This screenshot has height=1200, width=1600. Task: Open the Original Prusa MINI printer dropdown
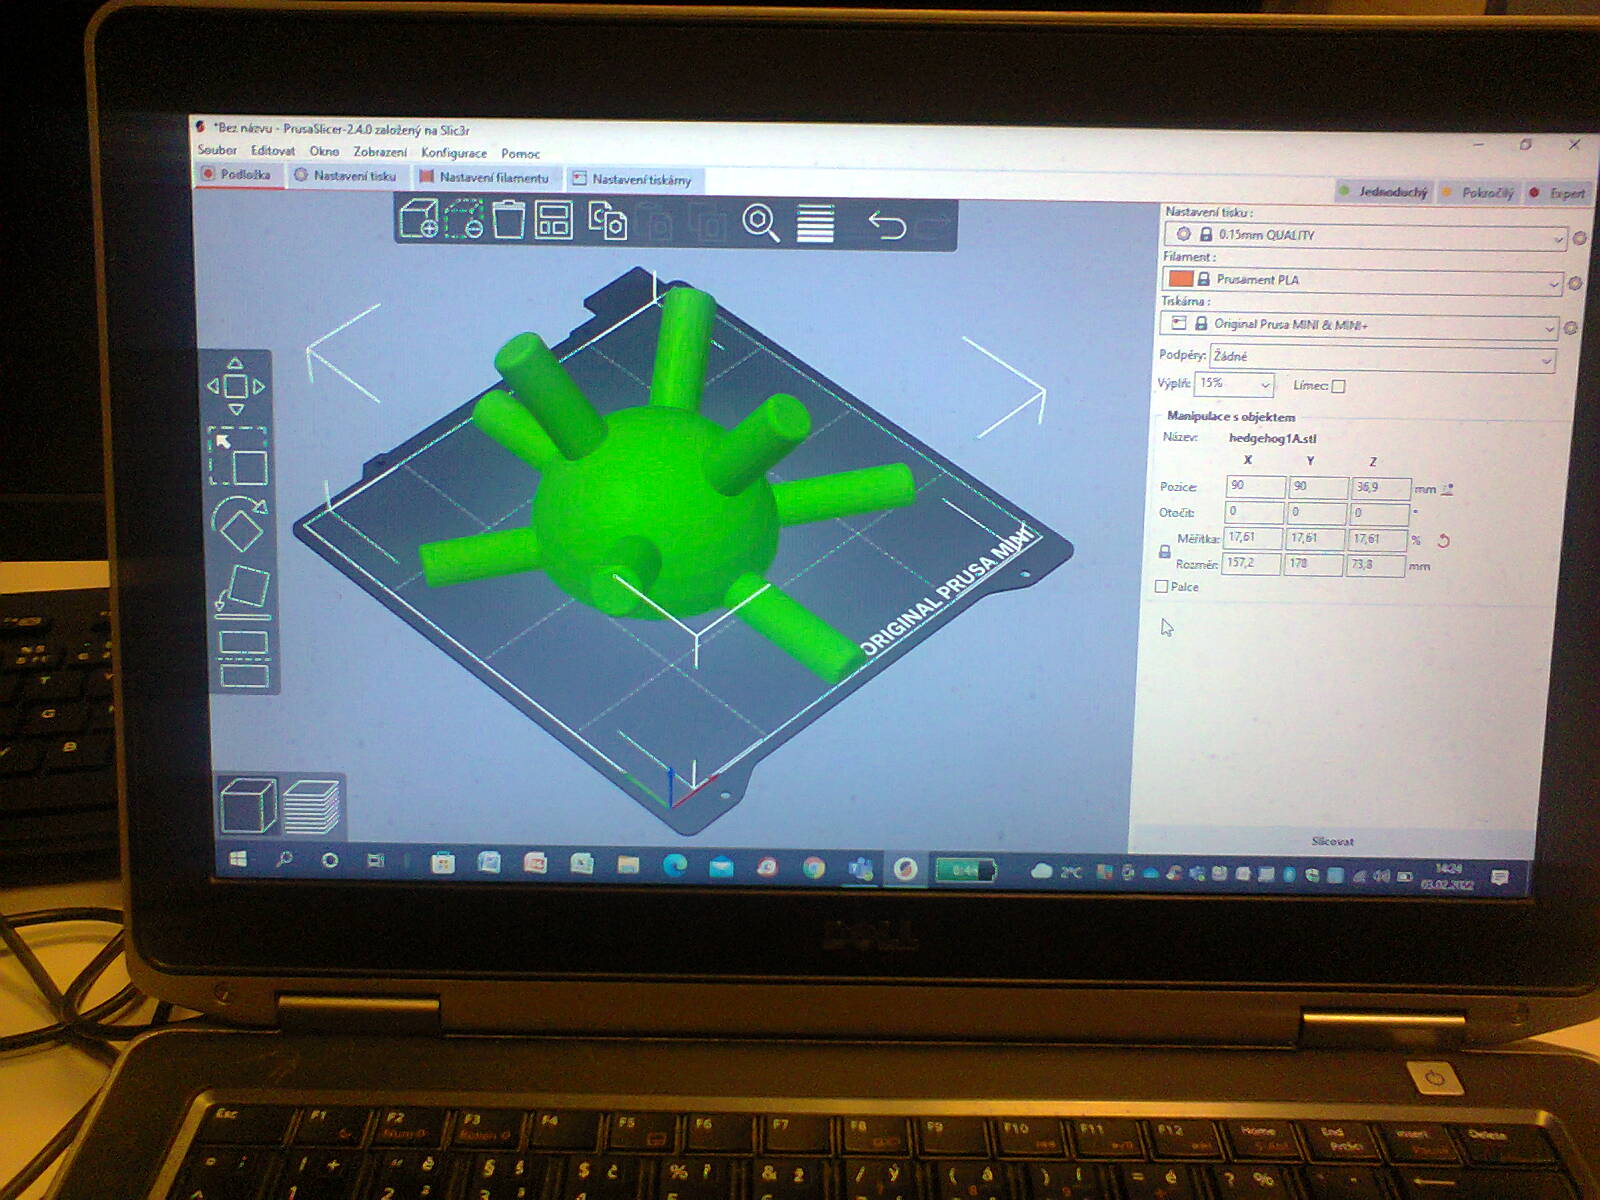[1358, 325]
